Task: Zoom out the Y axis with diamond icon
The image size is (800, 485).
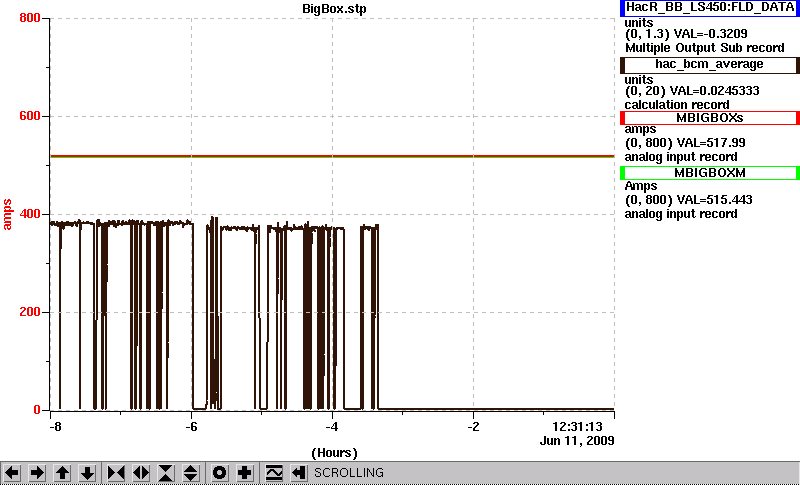Action: (x=191, y=473)
